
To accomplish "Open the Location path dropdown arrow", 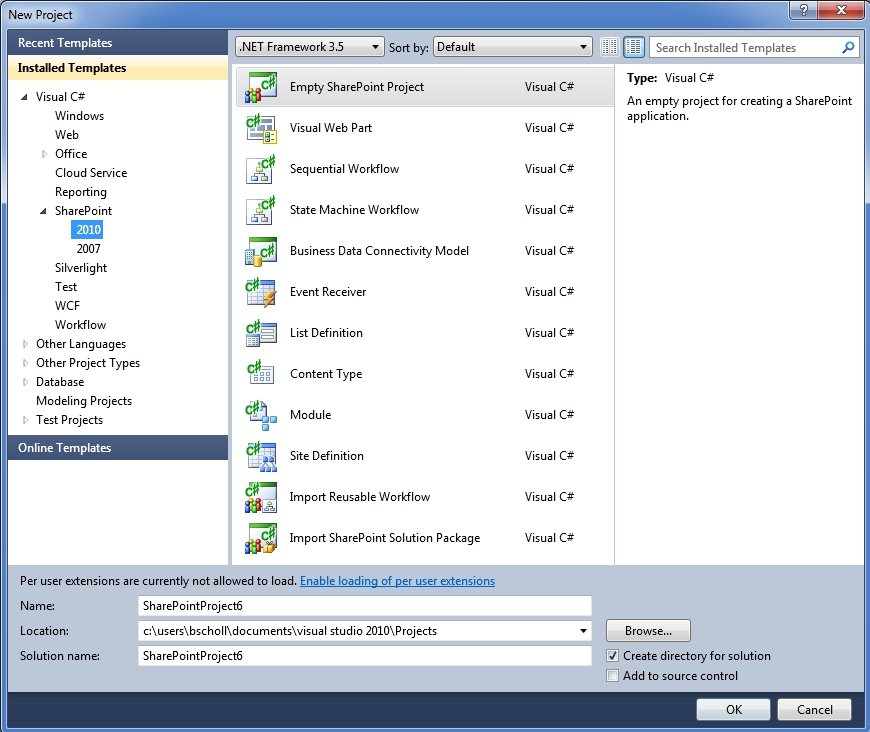I will (x=583, y=631).
